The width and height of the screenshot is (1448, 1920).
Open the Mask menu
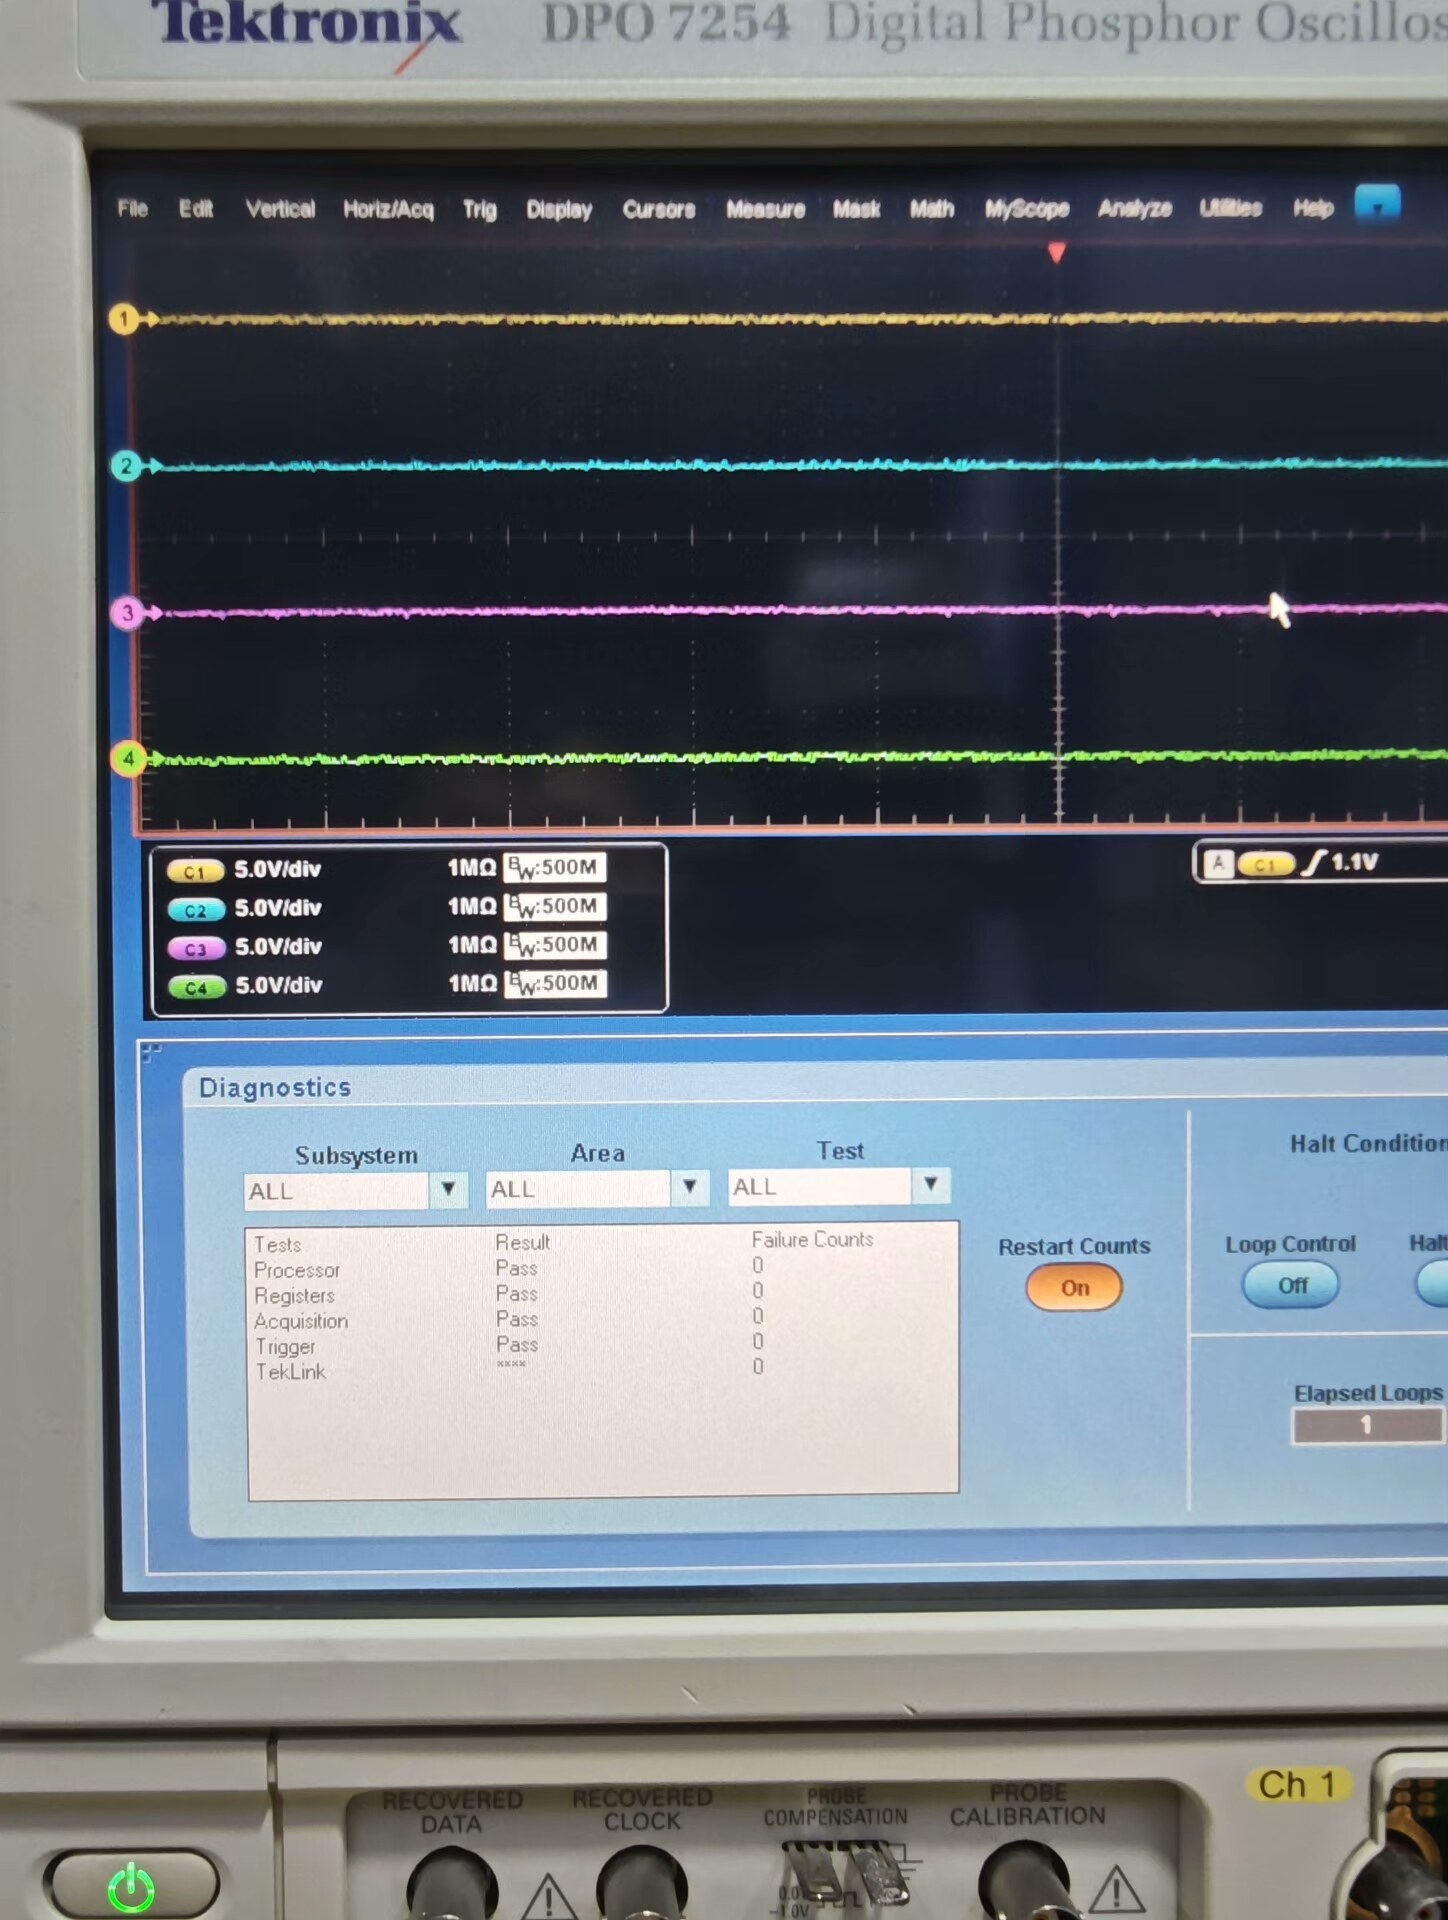(856, 208)
